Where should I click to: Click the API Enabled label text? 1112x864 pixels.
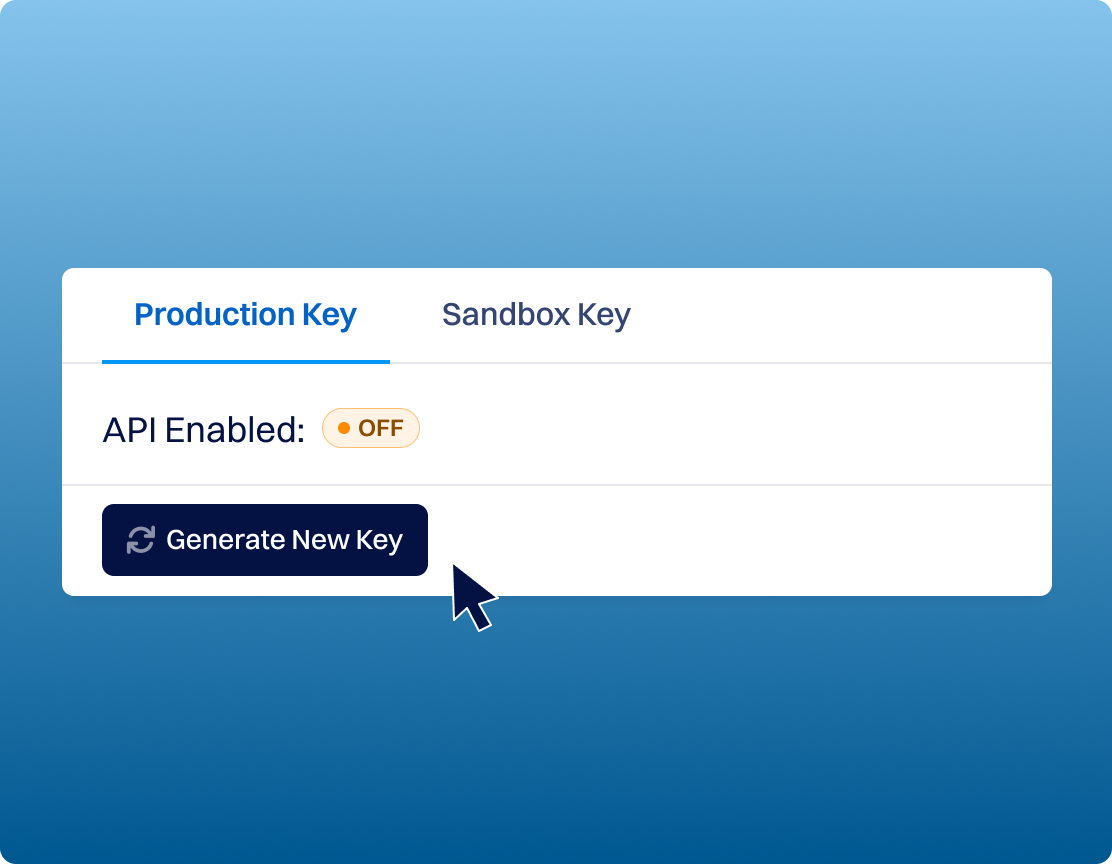pyautogui.click(x=204, y=430)
